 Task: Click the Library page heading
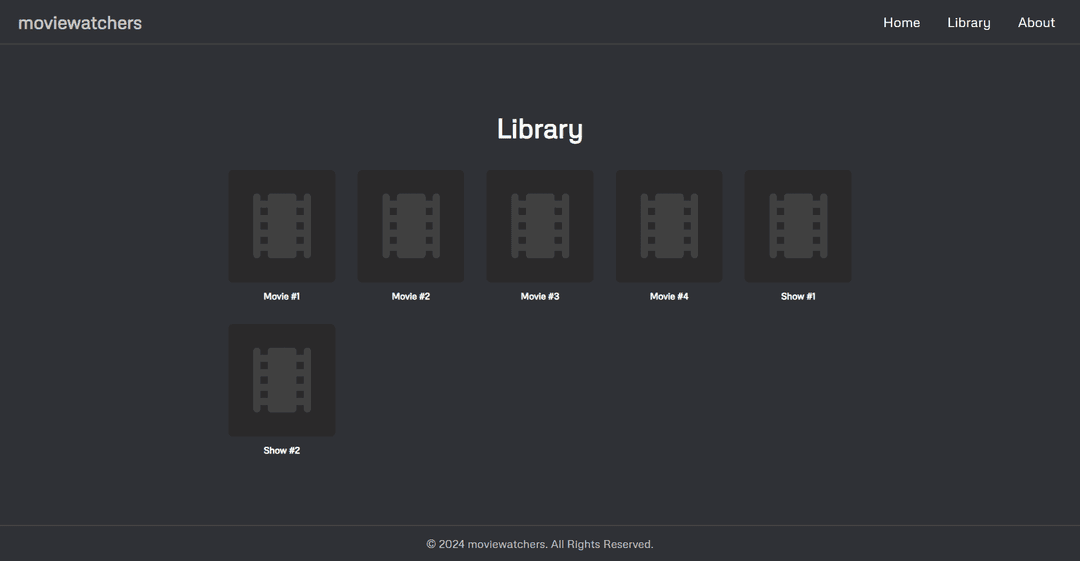tap(540, 129)
